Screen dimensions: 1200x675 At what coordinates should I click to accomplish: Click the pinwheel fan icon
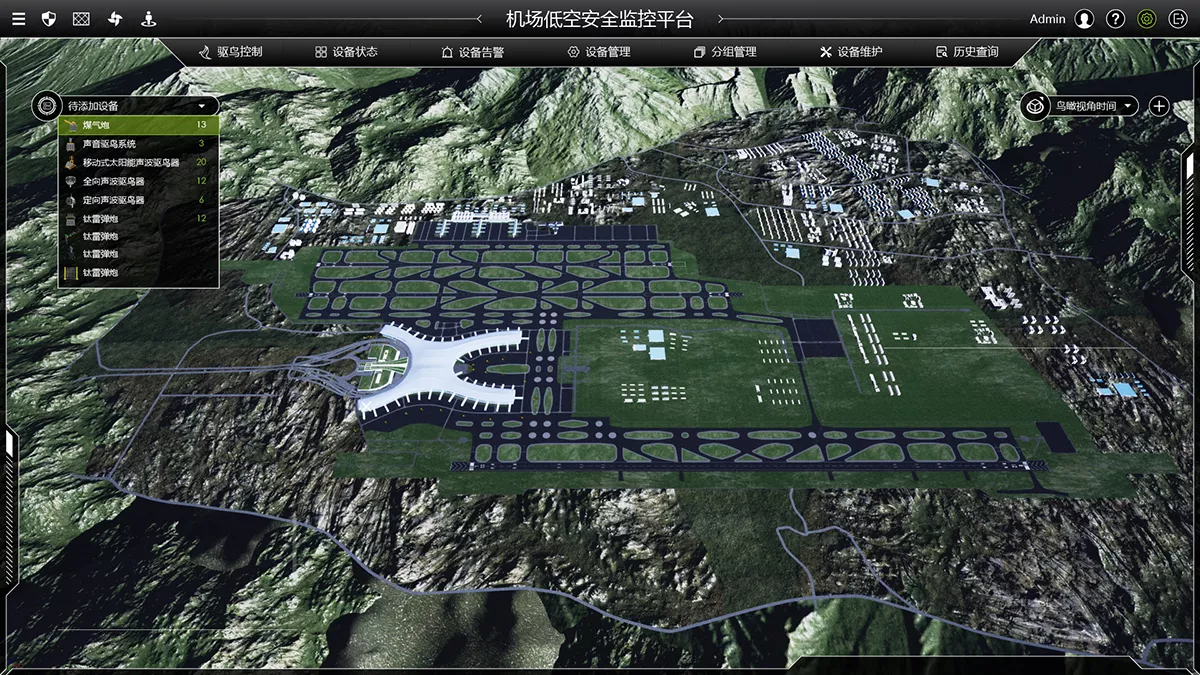point(115,19)
